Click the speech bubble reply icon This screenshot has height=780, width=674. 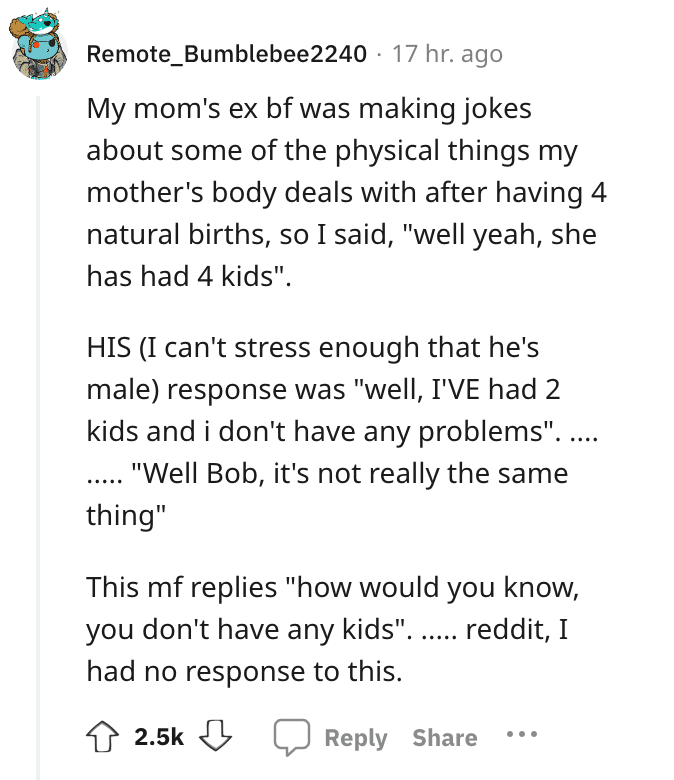pyautogui.click(x=292, y=737)
